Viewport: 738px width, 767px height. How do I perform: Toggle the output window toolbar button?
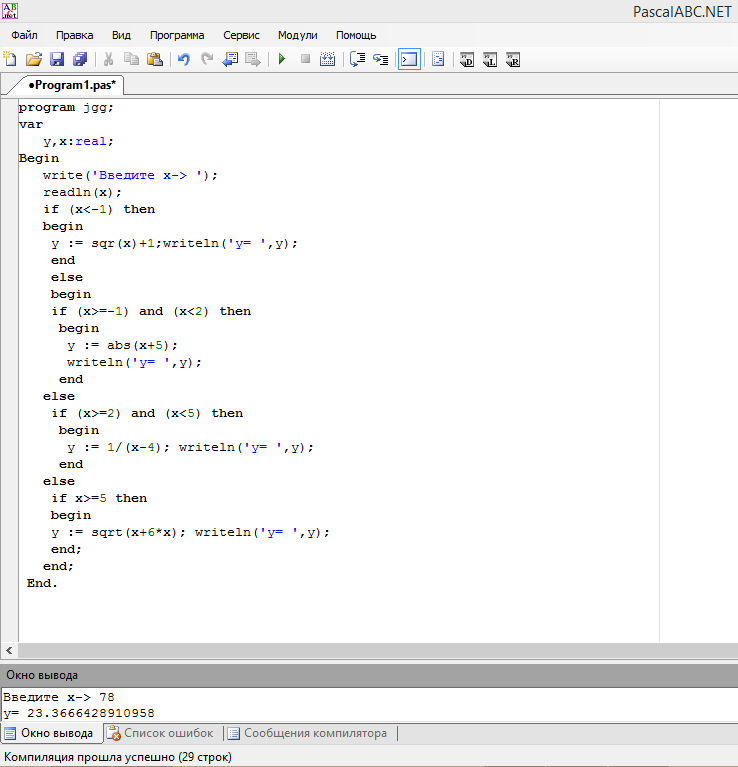pyautogui.click(x=409, y=59)
